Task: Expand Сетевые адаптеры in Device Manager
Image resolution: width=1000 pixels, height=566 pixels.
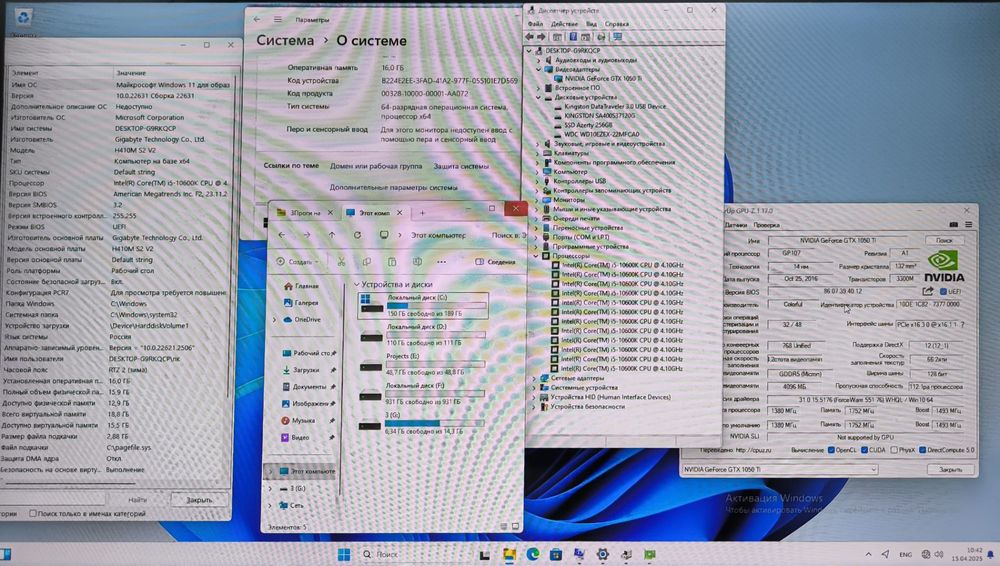Action: (x=534, y=378)
